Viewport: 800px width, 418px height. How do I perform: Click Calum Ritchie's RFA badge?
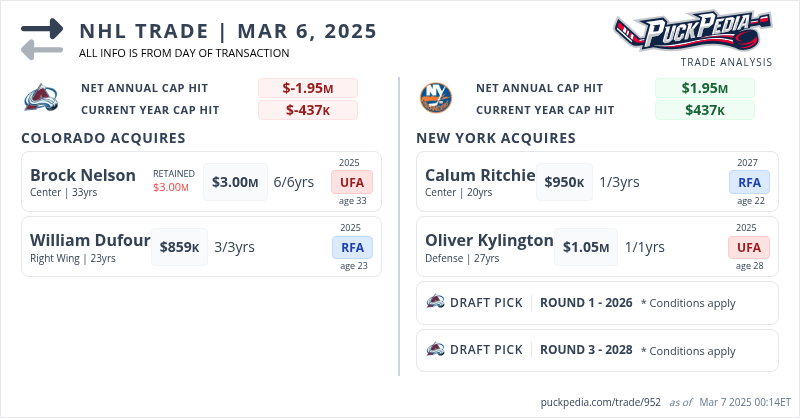(x=749, y=182)
